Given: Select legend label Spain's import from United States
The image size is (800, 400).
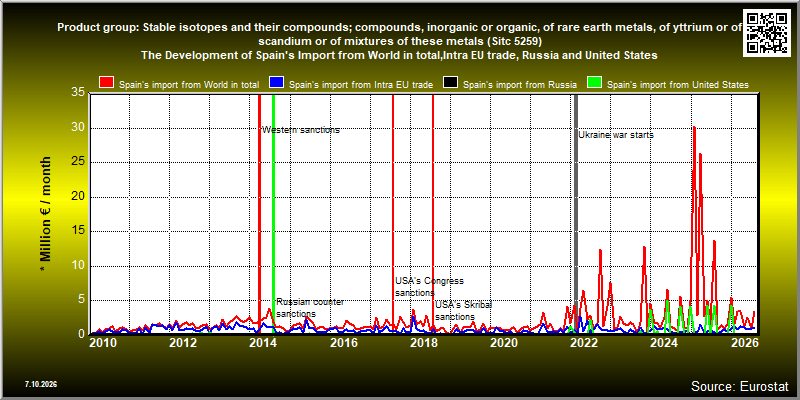Looking at the screenshot, I should pos(678,85).
